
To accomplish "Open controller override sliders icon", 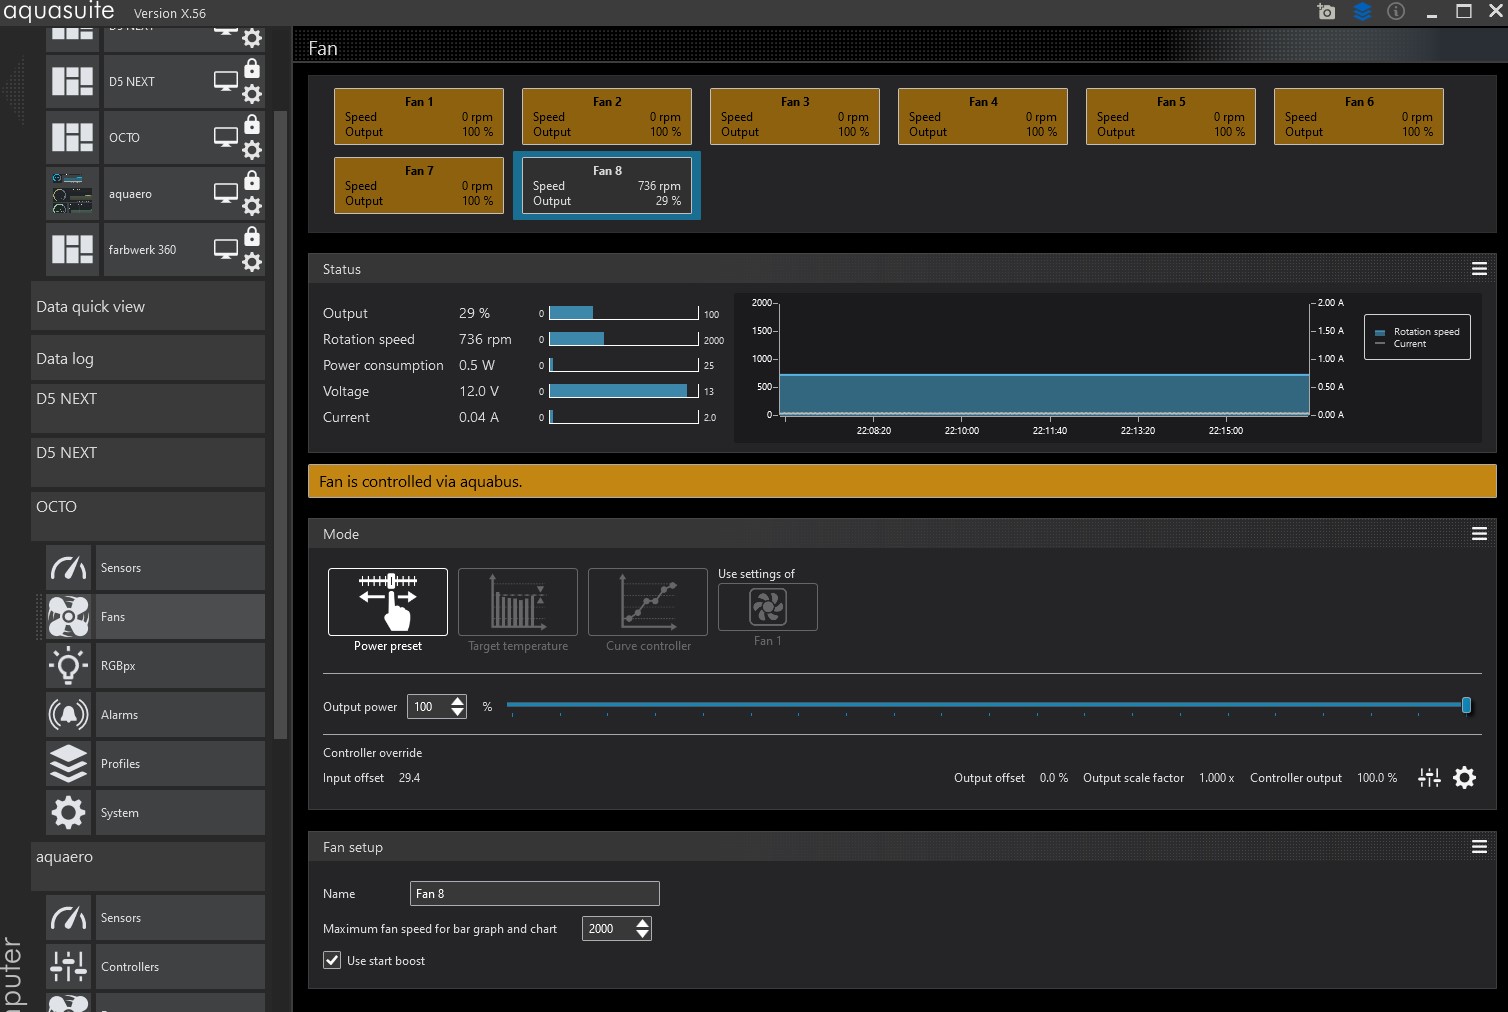I will tap(1430, 778).
